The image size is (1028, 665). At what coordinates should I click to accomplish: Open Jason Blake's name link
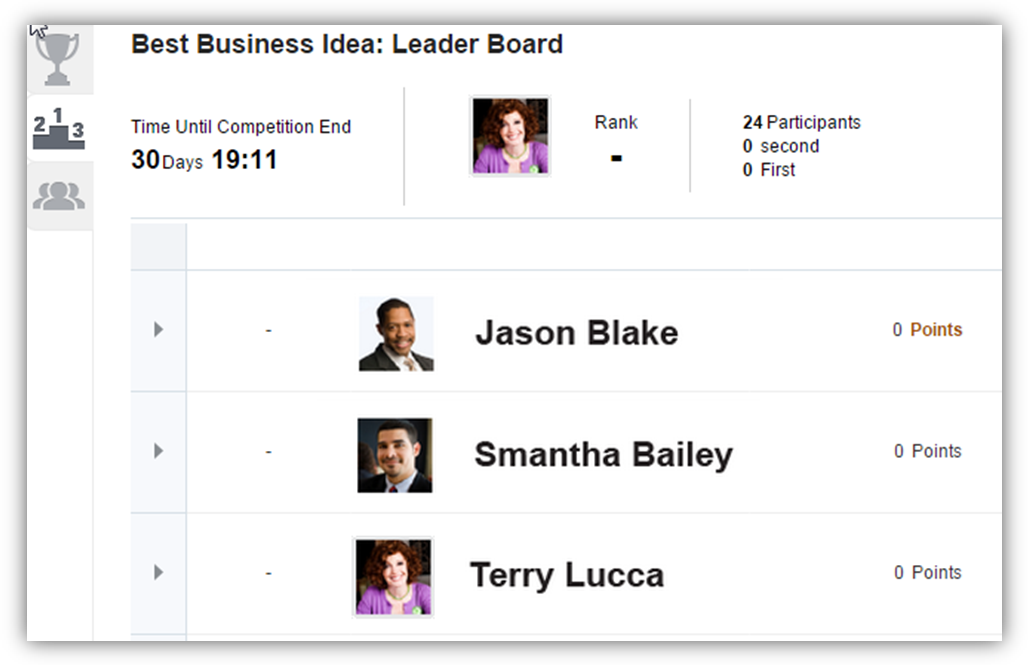pyautogui.click(x=576, y=333)
